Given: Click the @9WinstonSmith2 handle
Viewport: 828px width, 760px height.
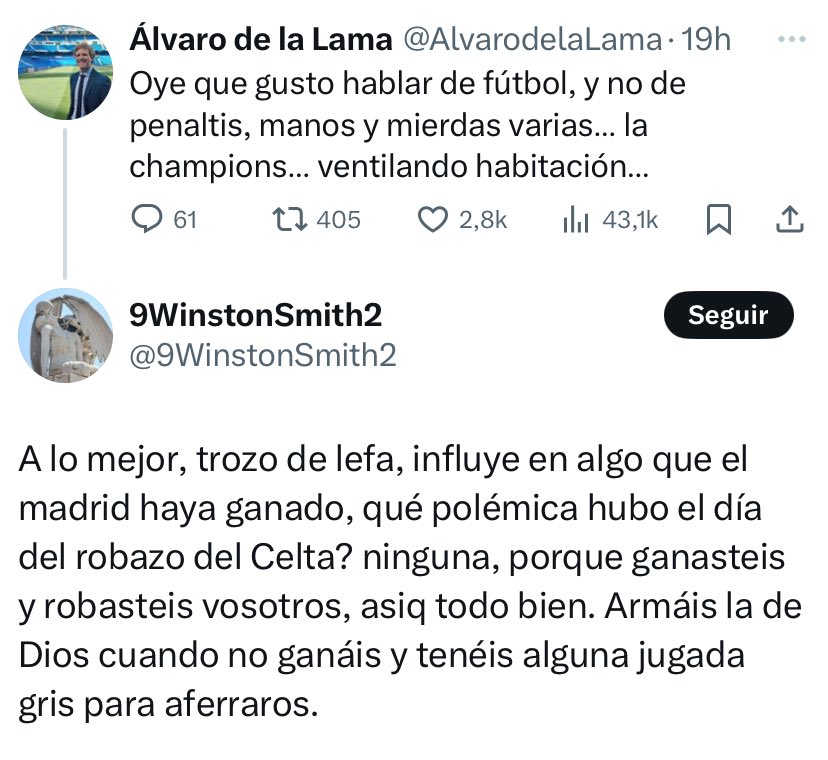Looking at the screenshot, I should coord(263,355).
